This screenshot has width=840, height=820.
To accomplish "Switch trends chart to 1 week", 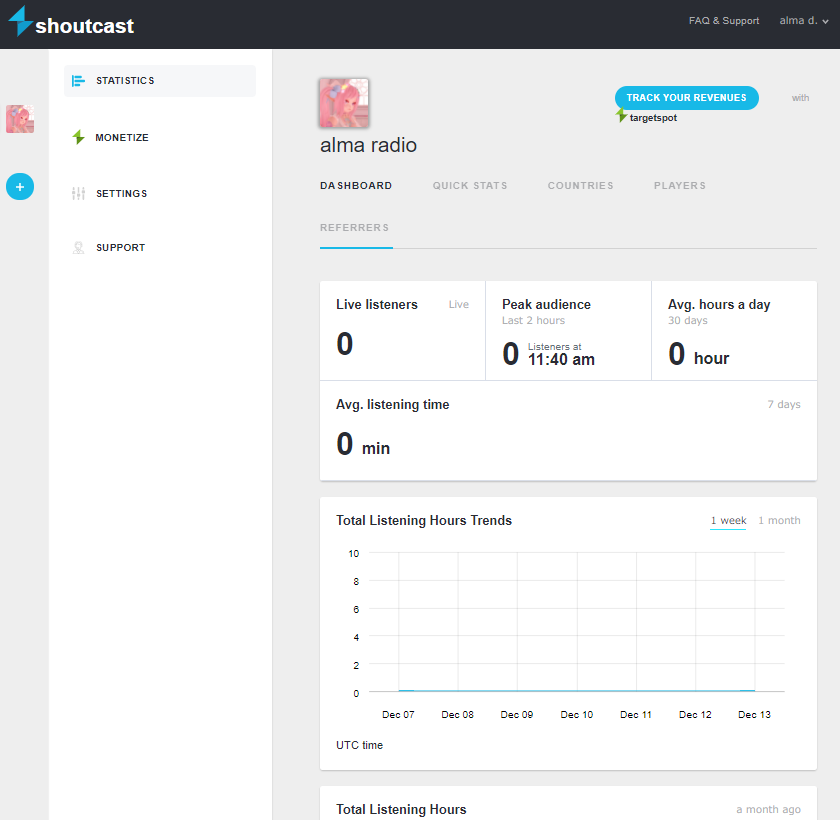I will tap(728, 520).
